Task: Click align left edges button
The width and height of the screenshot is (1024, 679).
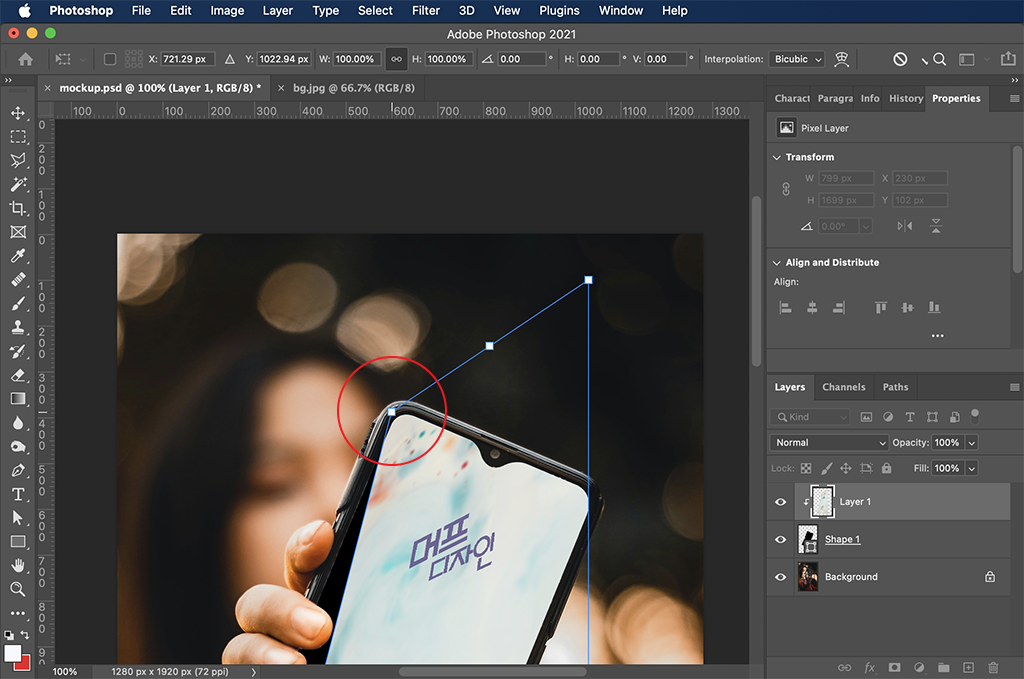Action: 786,308
